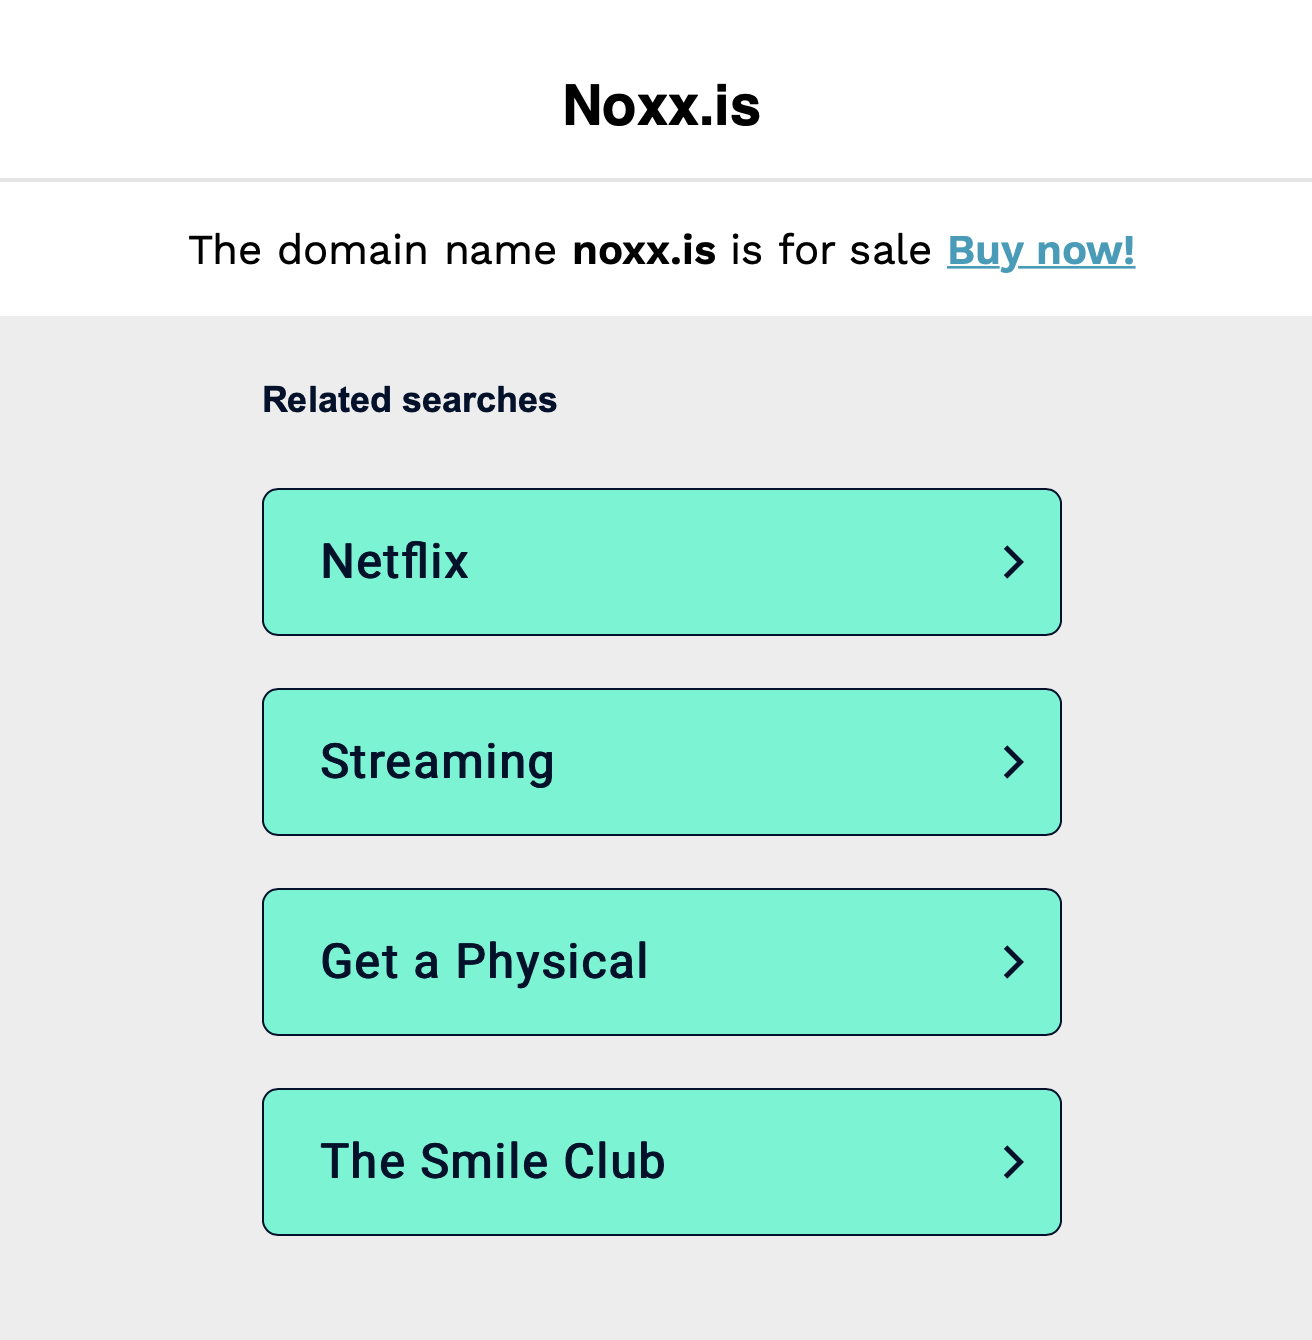Click the 'Get a Physical' label text
This screenshot has height=1340, width=1312.
[x=484, y=962]
